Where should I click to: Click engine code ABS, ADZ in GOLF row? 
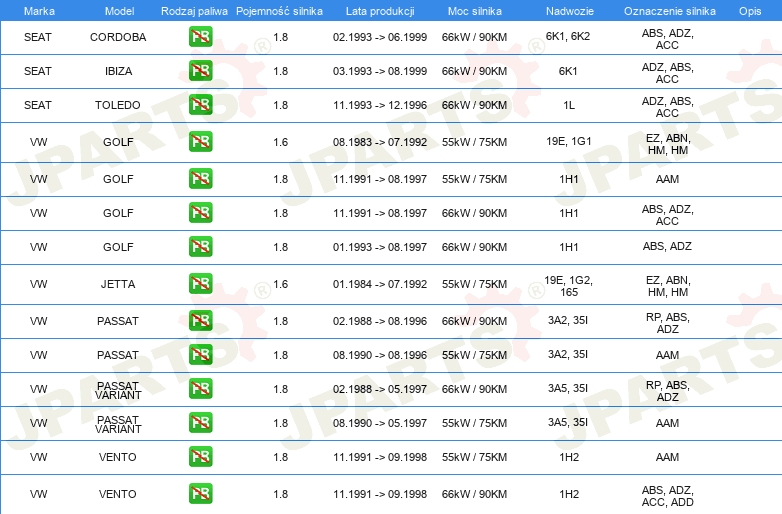[x=667, y=246]
